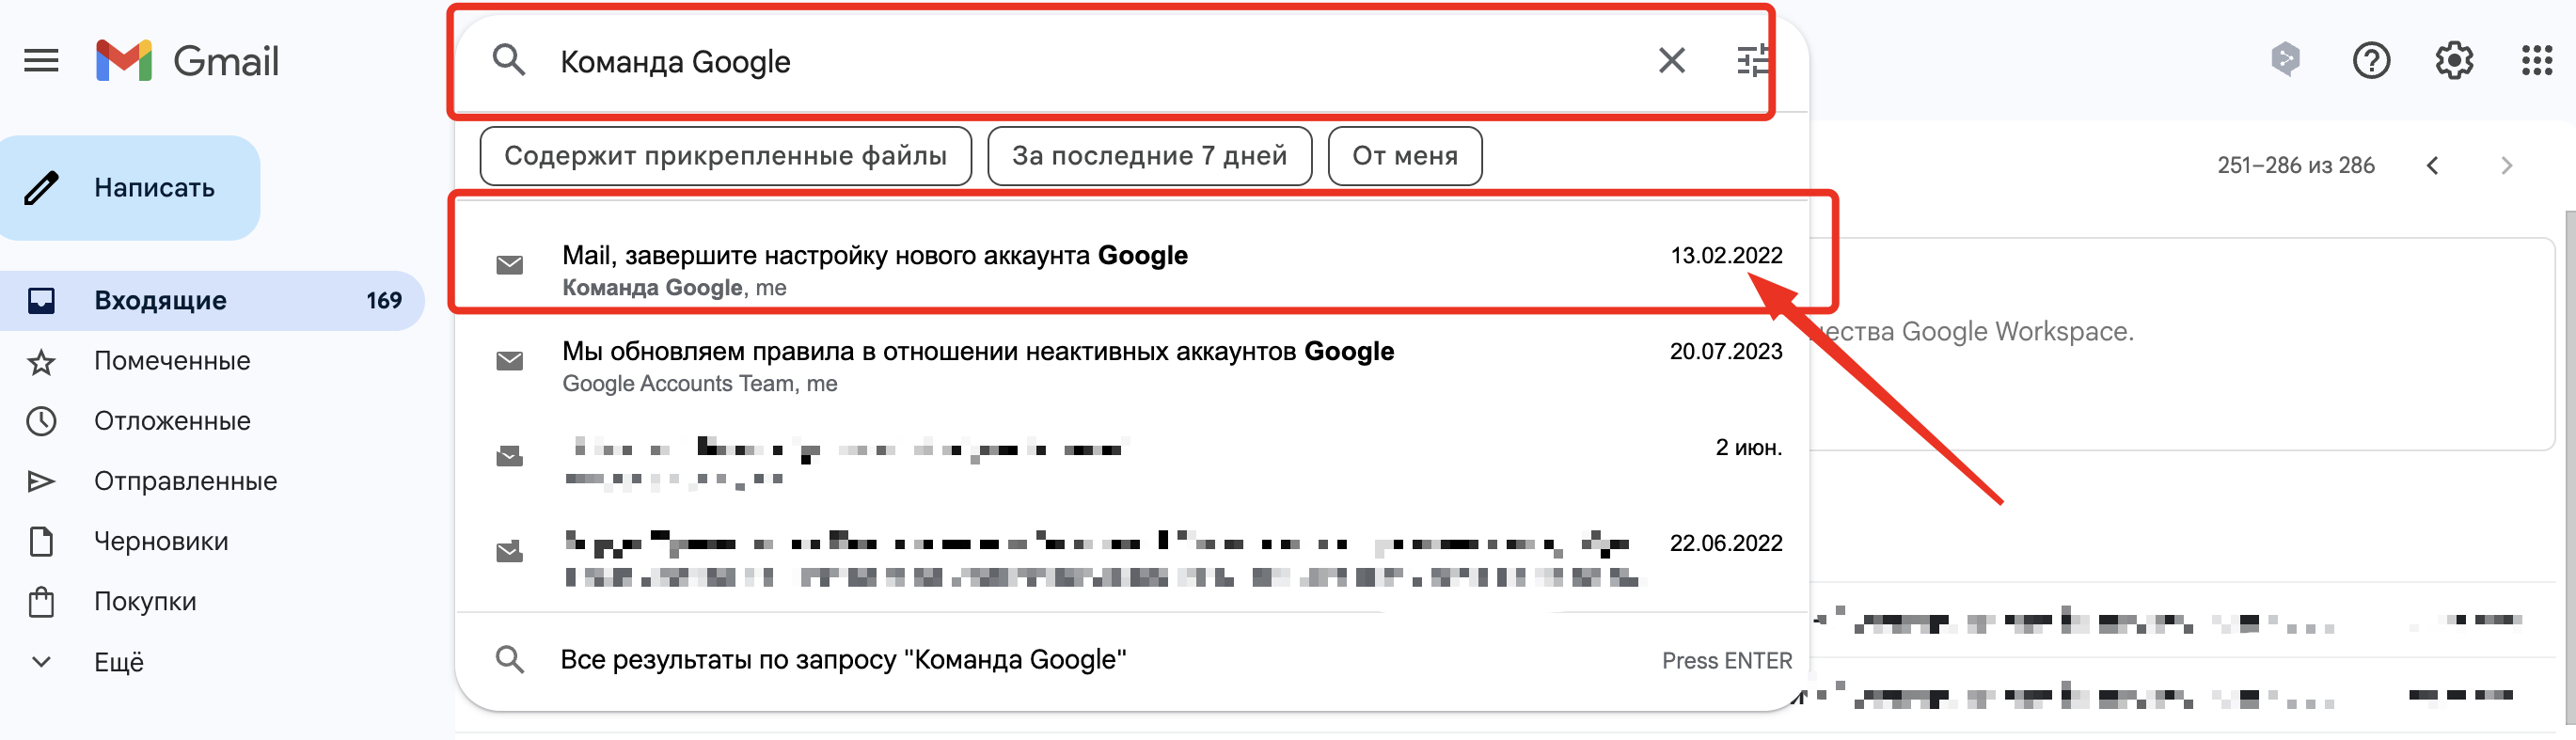
Task: Open the Отправленные sent folder
Action: click(x=185, y=481)
